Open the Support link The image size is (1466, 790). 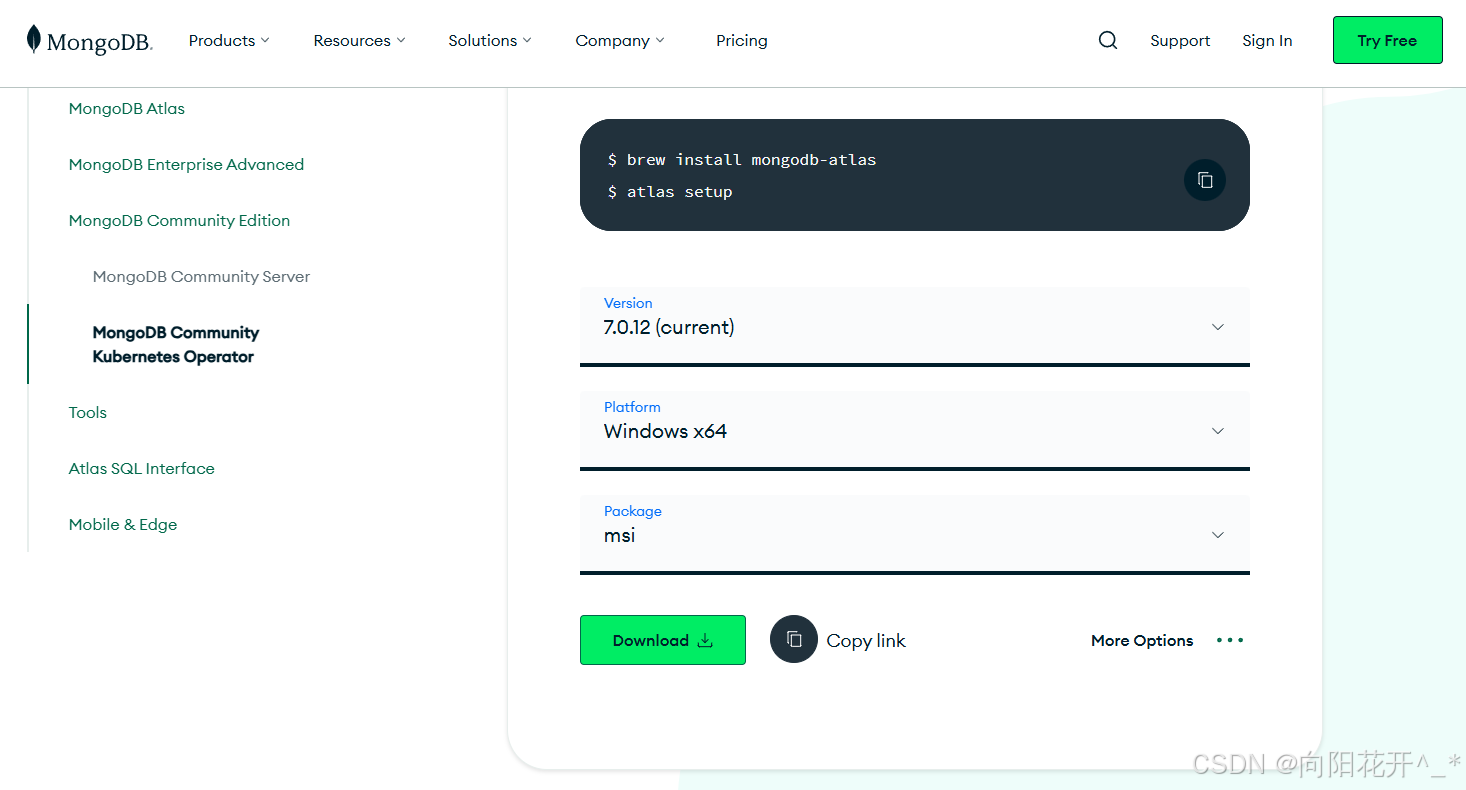tap(1180, 40)
